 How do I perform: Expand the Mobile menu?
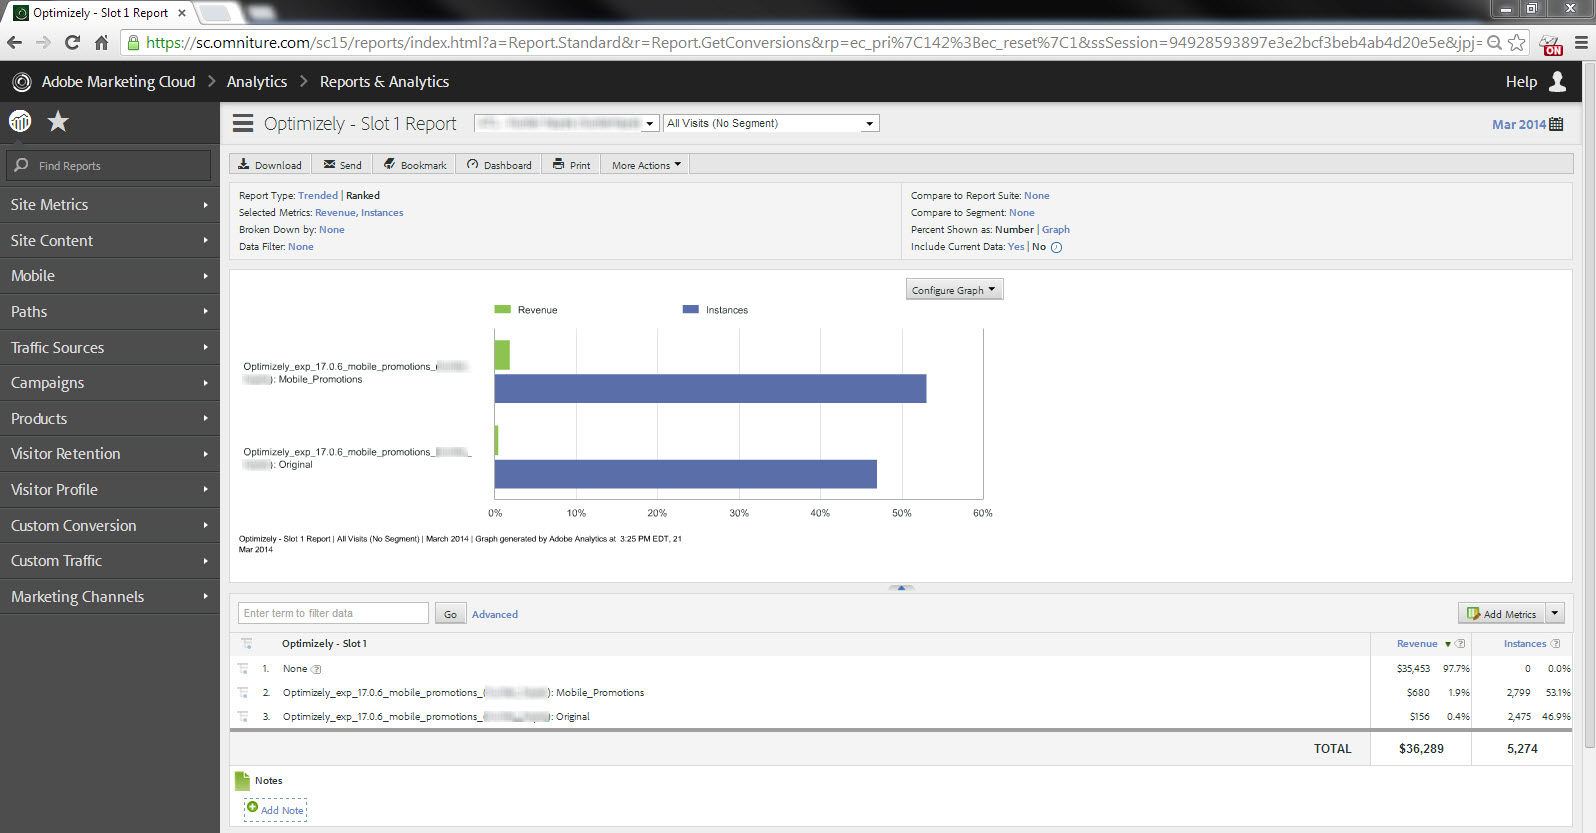point(110,276)
